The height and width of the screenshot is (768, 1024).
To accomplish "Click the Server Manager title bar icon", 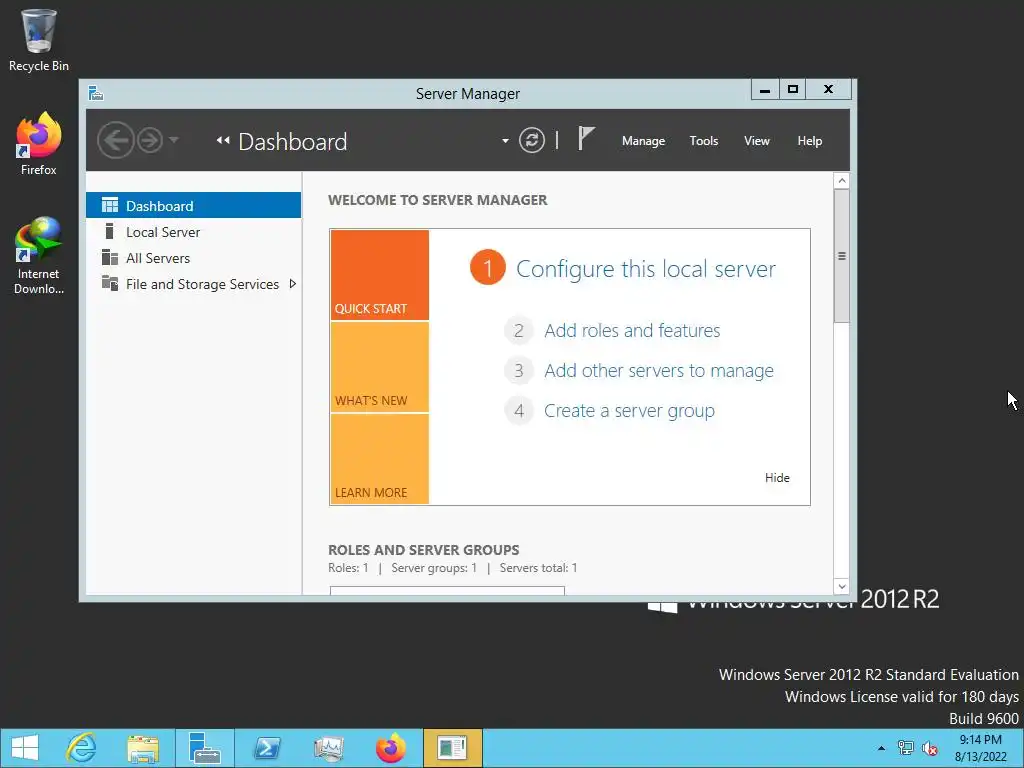I will (96, 93).
